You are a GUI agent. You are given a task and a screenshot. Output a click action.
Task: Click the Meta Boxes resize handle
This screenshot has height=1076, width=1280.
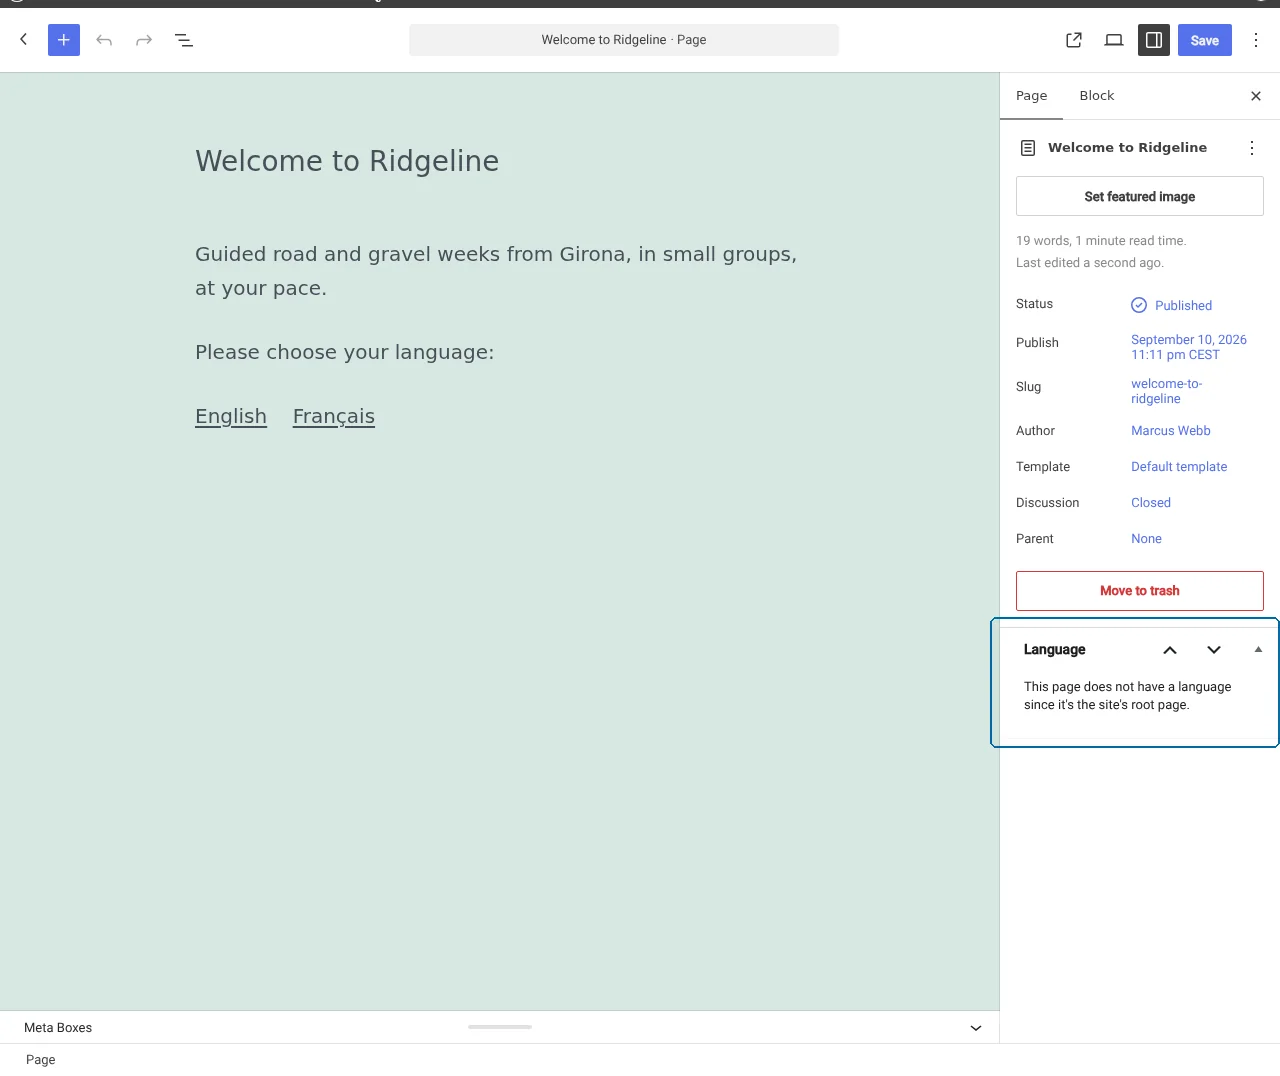(500, 1027)
